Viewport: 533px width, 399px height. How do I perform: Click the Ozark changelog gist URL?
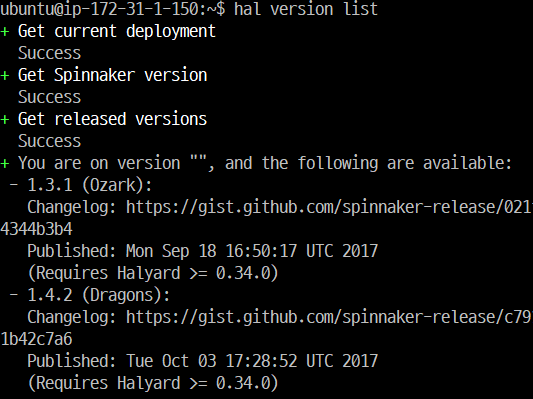tap(329, 207)
